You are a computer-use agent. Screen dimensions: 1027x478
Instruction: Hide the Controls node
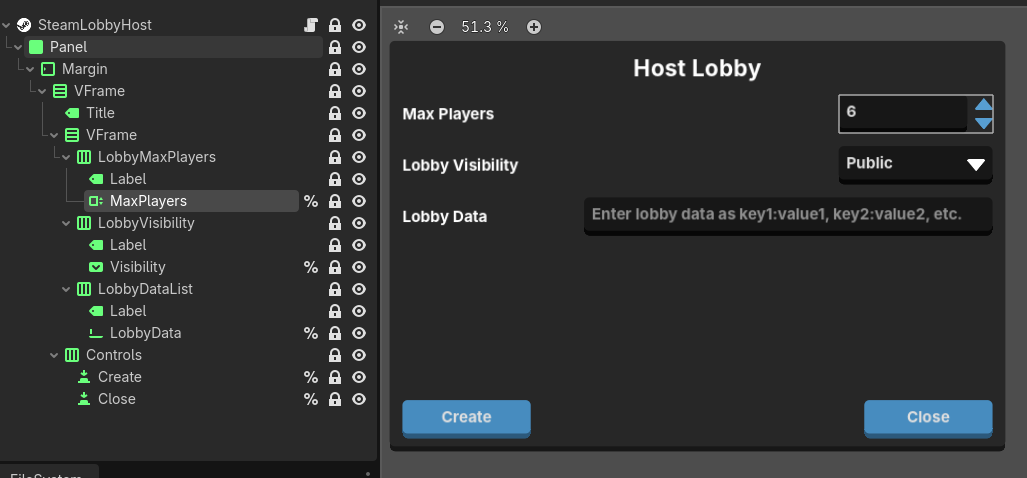click(359, 355)
